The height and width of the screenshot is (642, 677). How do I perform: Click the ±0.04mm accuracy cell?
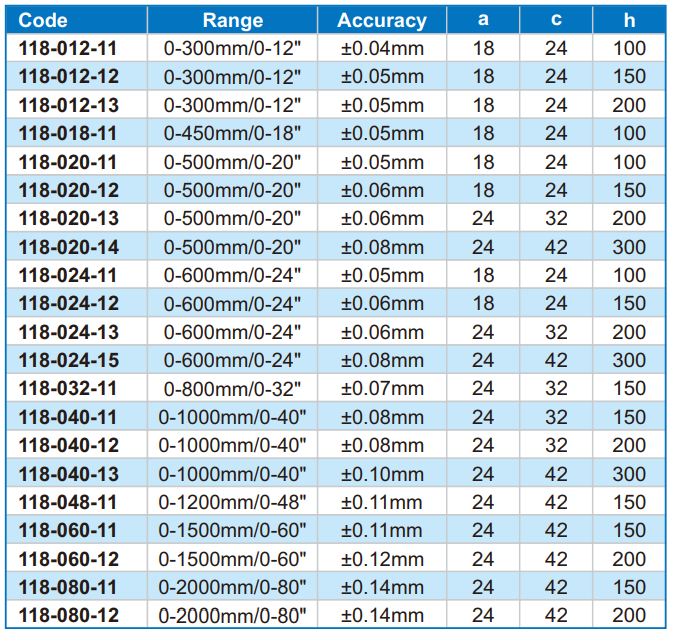click(x=382, y=48)
